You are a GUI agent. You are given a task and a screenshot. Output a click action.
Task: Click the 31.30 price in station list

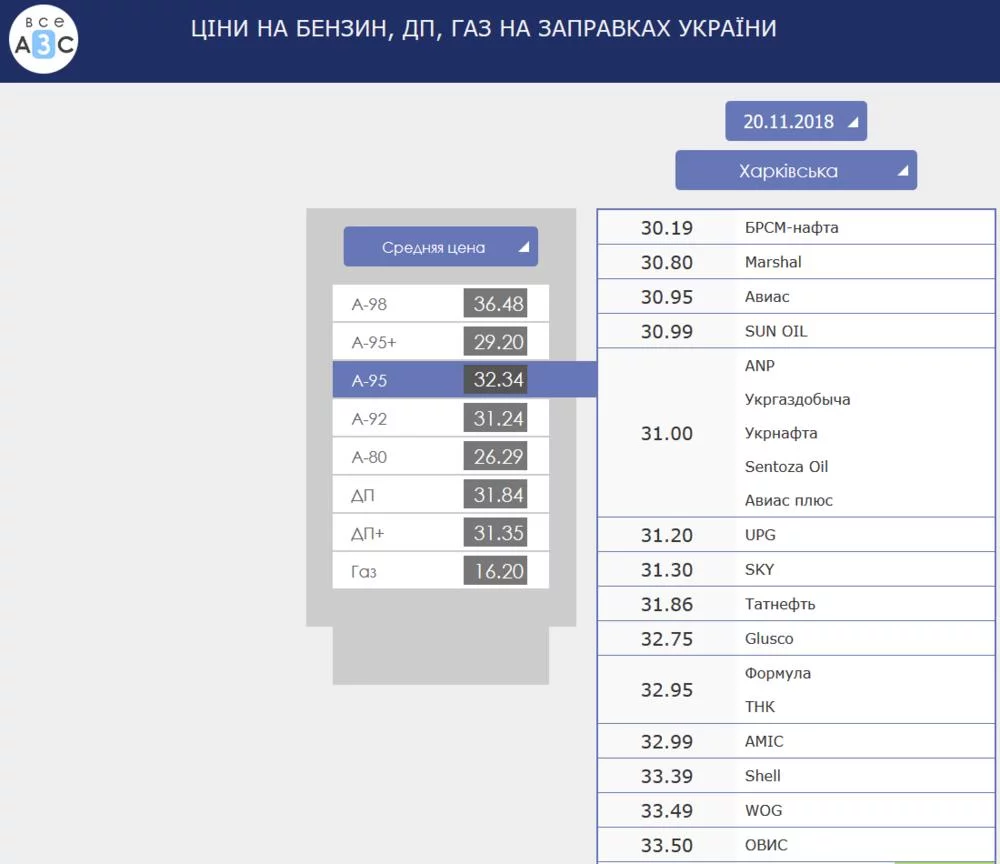[666, 569]
